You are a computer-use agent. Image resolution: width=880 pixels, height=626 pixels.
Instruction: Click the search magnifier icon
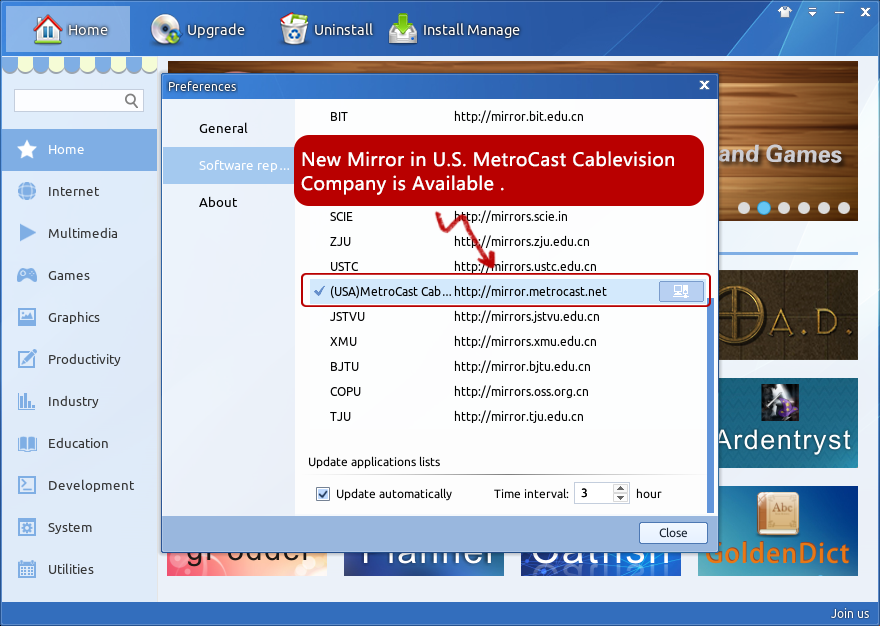coord(131,100)
